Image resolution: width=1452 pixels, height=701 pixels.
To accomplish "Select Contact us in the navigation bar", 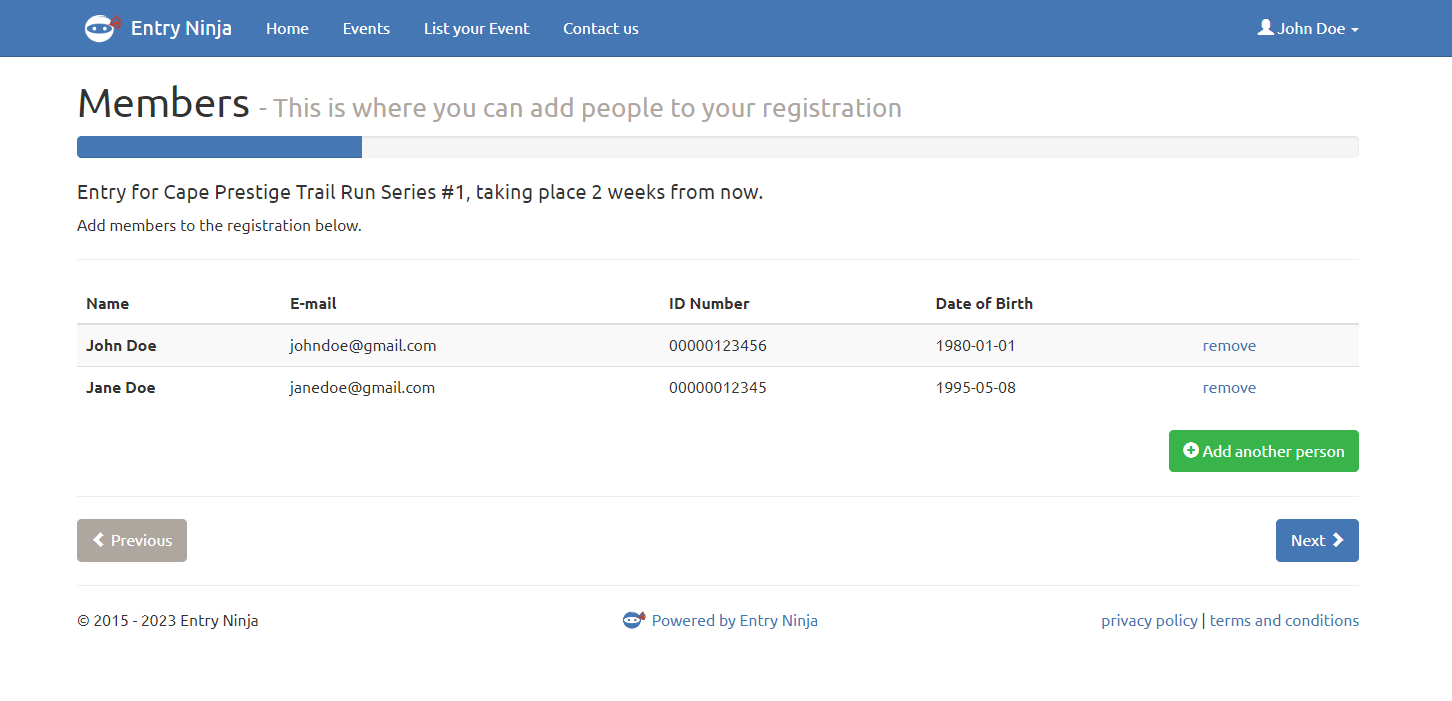I will (600, 28).
